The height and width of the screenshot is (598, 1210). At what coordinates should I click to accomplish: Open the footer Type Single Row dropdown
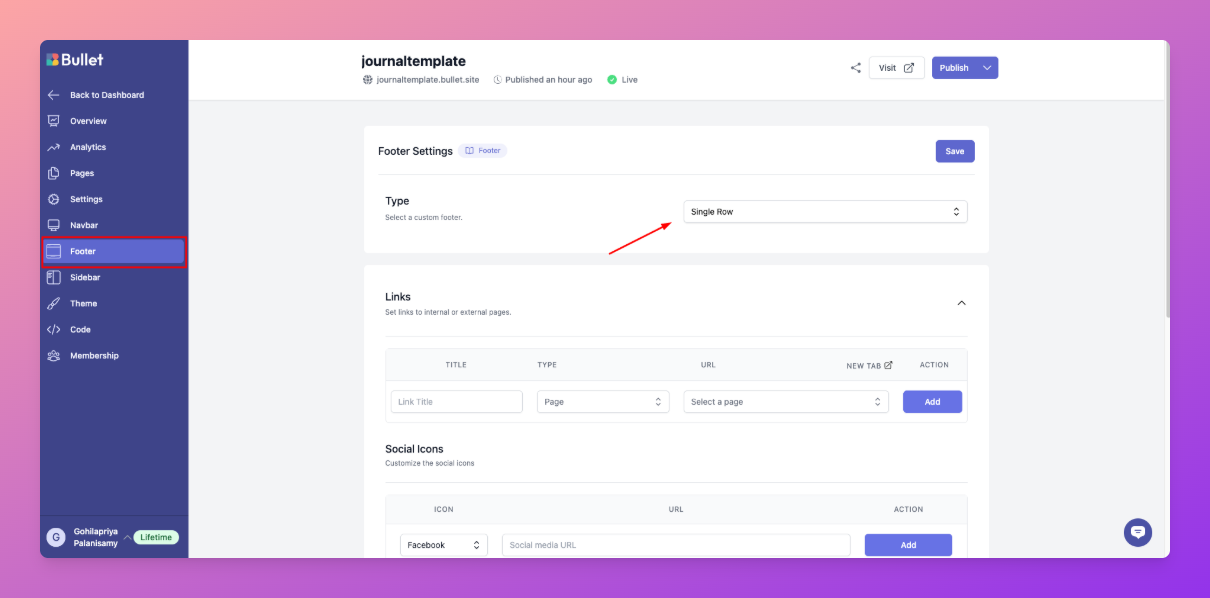click(x=826, y=212)
